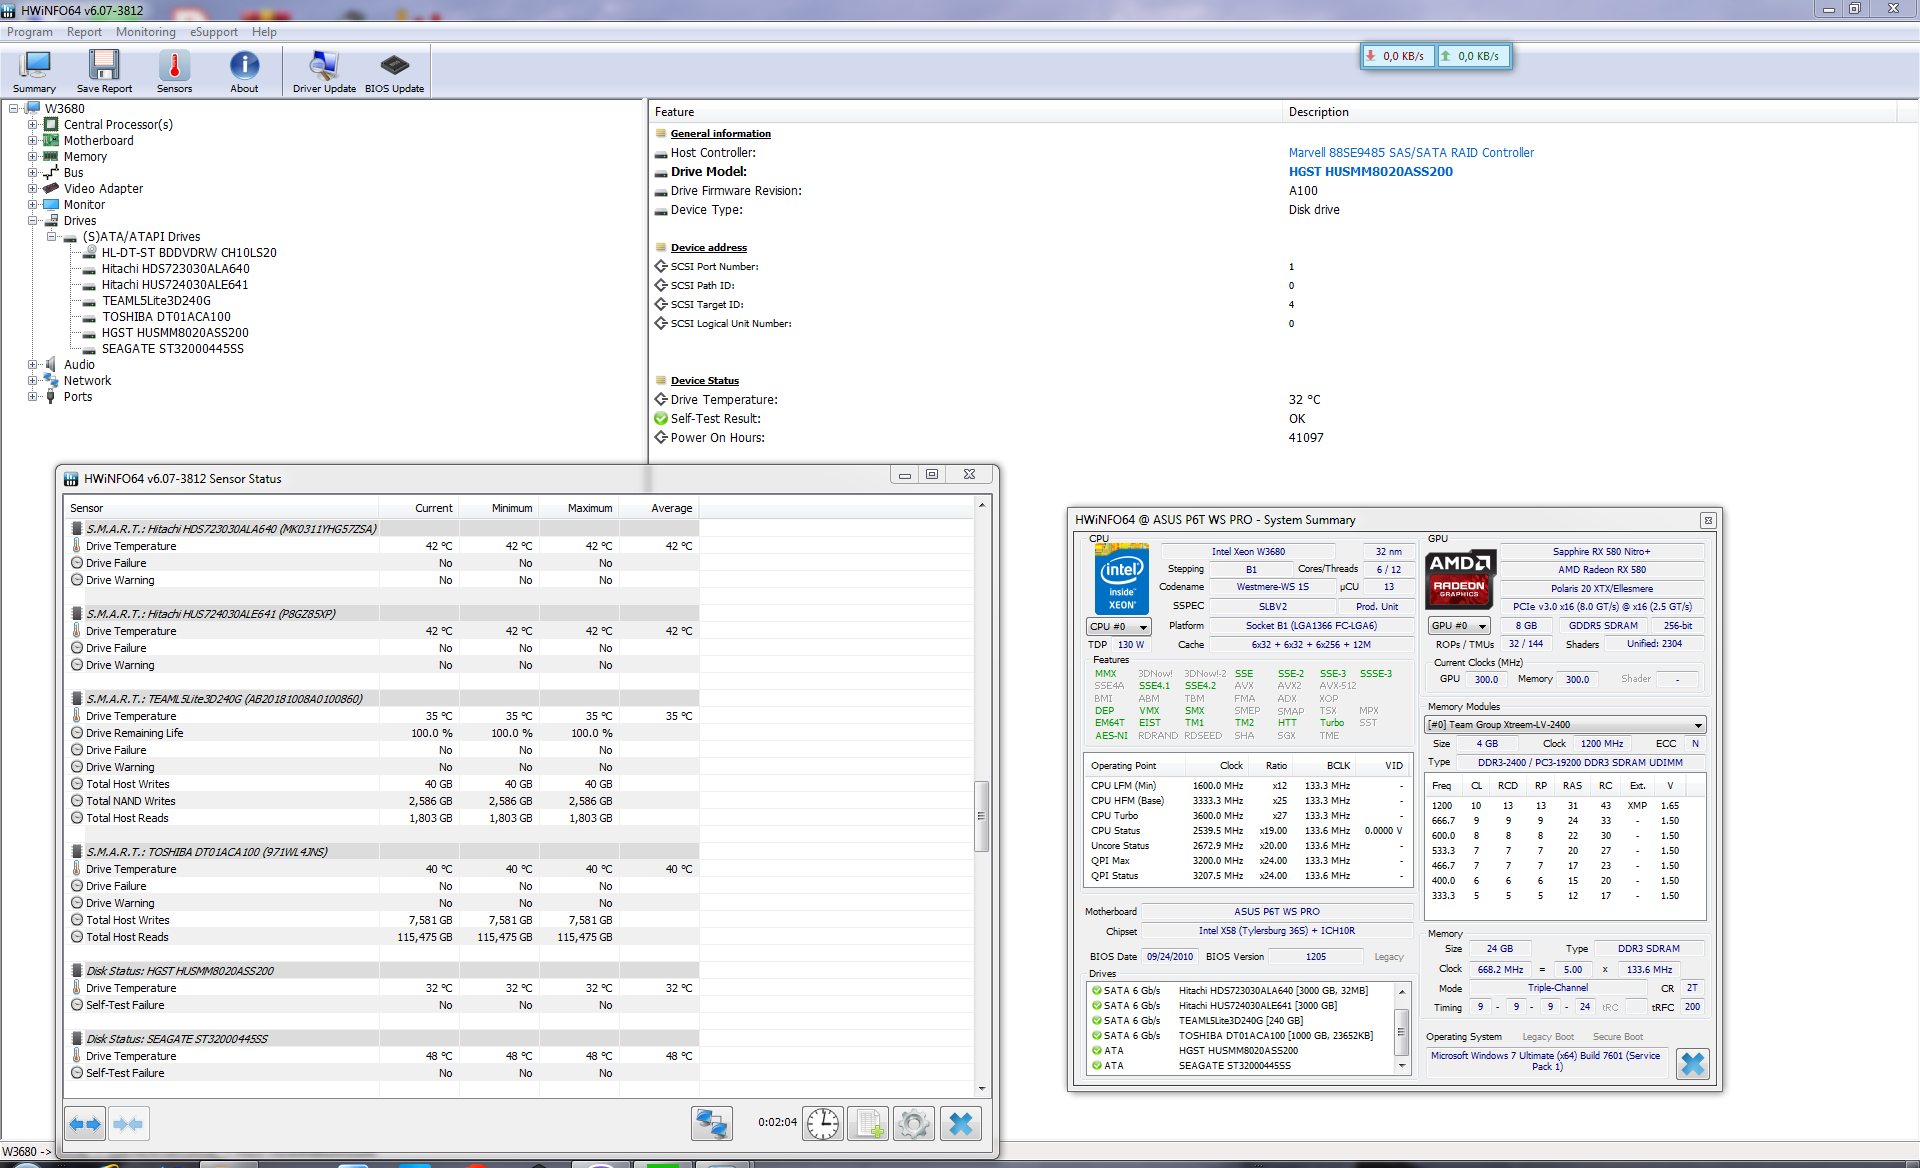
Task: Click ASUS P6T WS PRO motherboard name
Action: pos(1277,912)
